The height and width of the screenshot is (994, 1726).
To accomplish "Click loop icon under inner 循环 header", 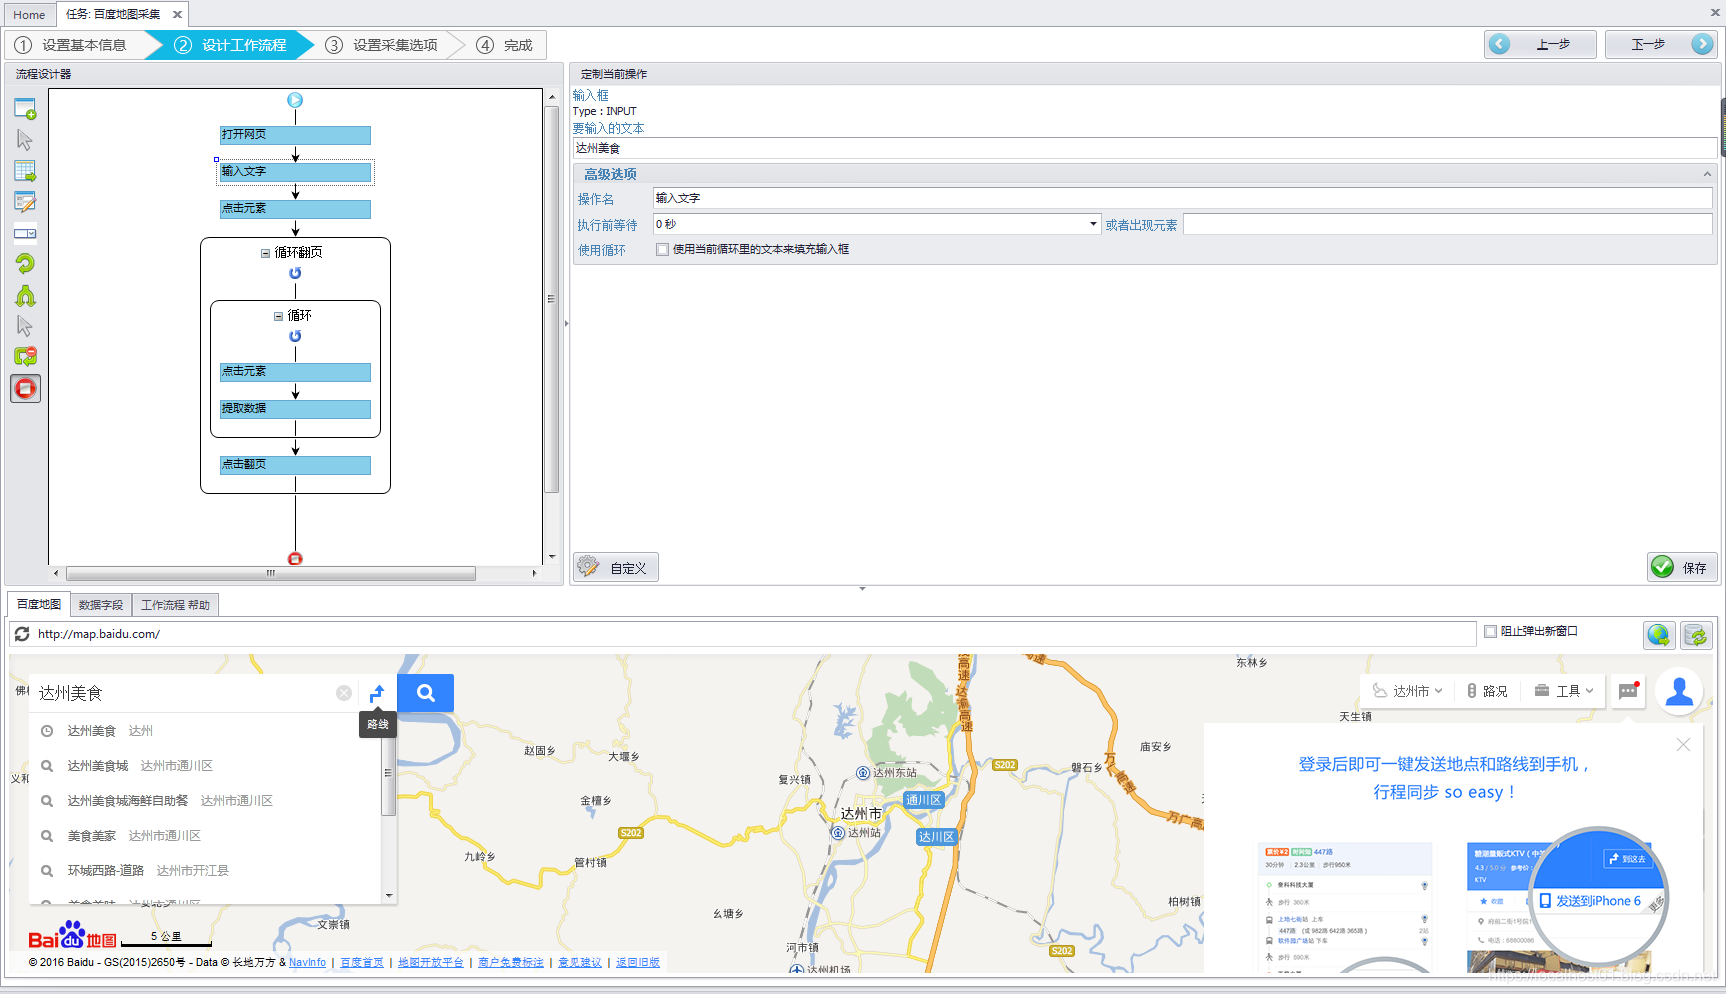I will [295, 336].
